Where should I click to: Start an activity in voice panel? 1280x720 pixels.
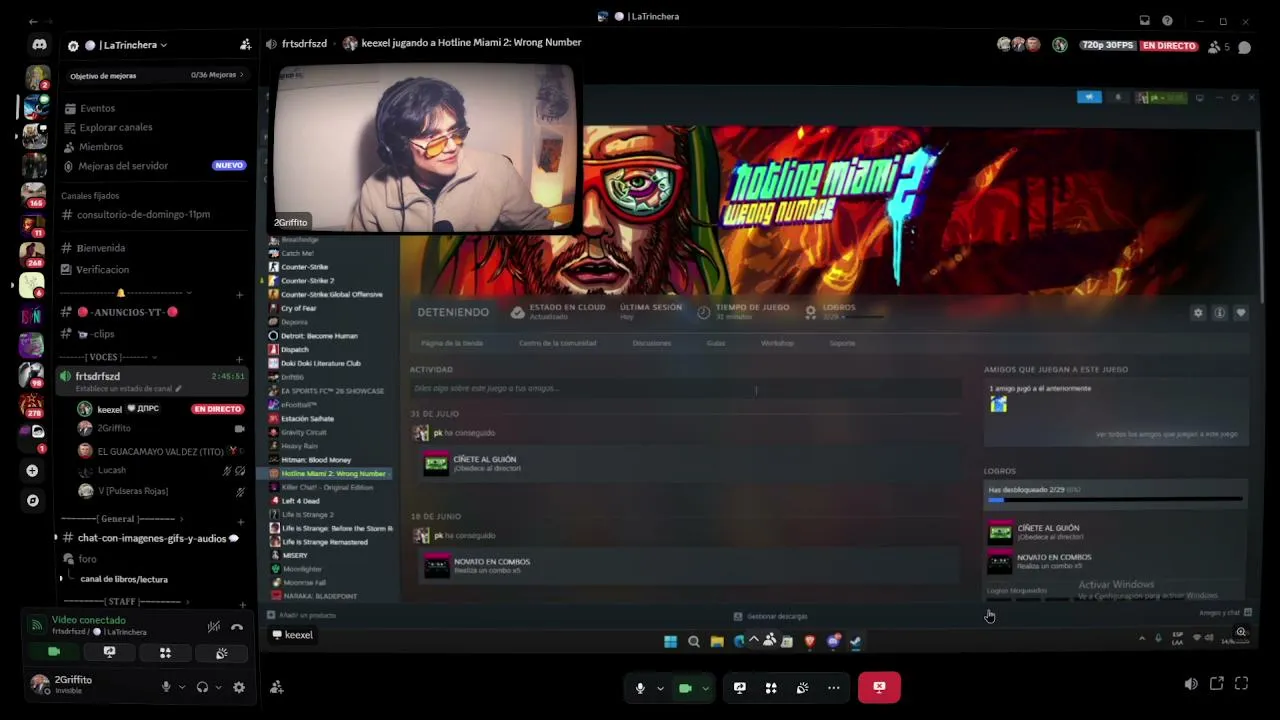(165, 653)
